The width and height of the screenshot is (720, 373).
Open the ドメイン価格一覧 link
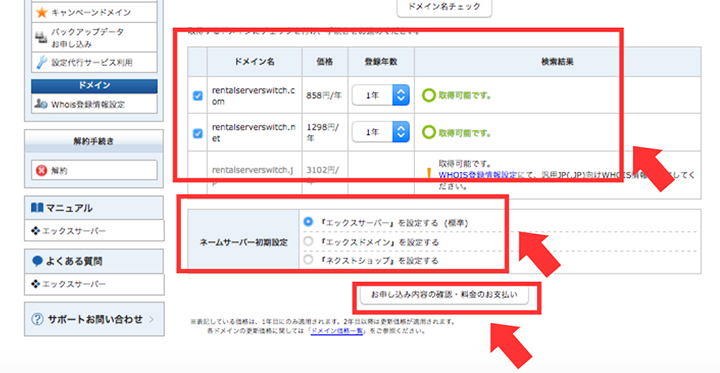337,331
